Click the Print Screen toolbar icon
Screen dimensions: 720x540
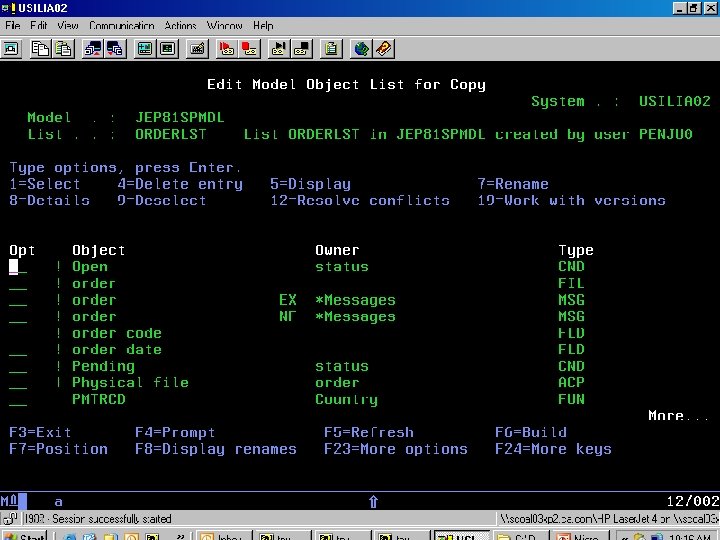pyautogui.click(x=11, y=49)
